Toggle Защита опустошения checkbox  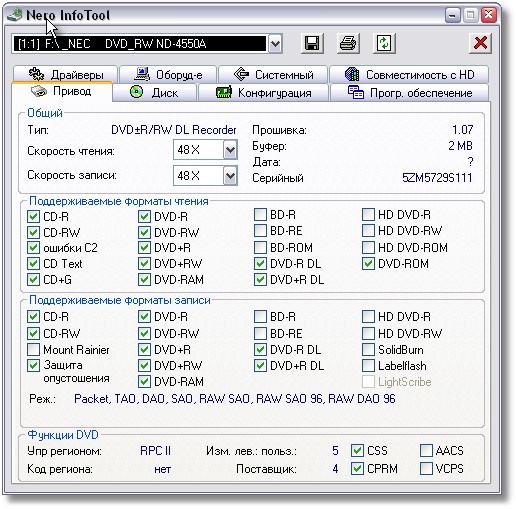[x=33, y=365]
